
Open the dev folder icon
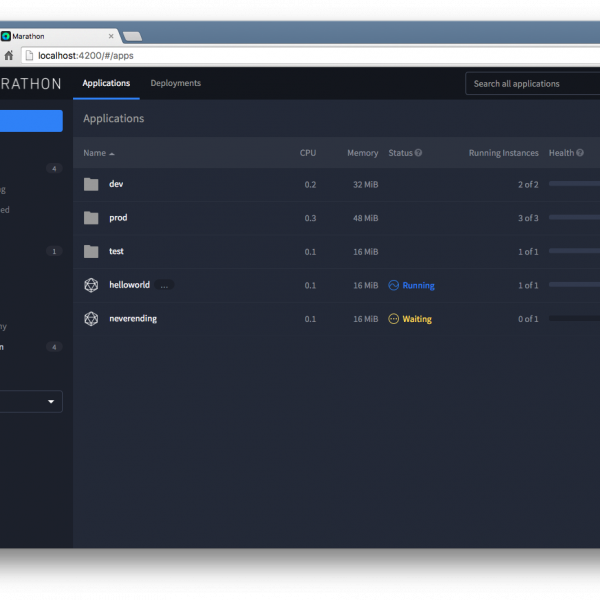click(91, 184)
